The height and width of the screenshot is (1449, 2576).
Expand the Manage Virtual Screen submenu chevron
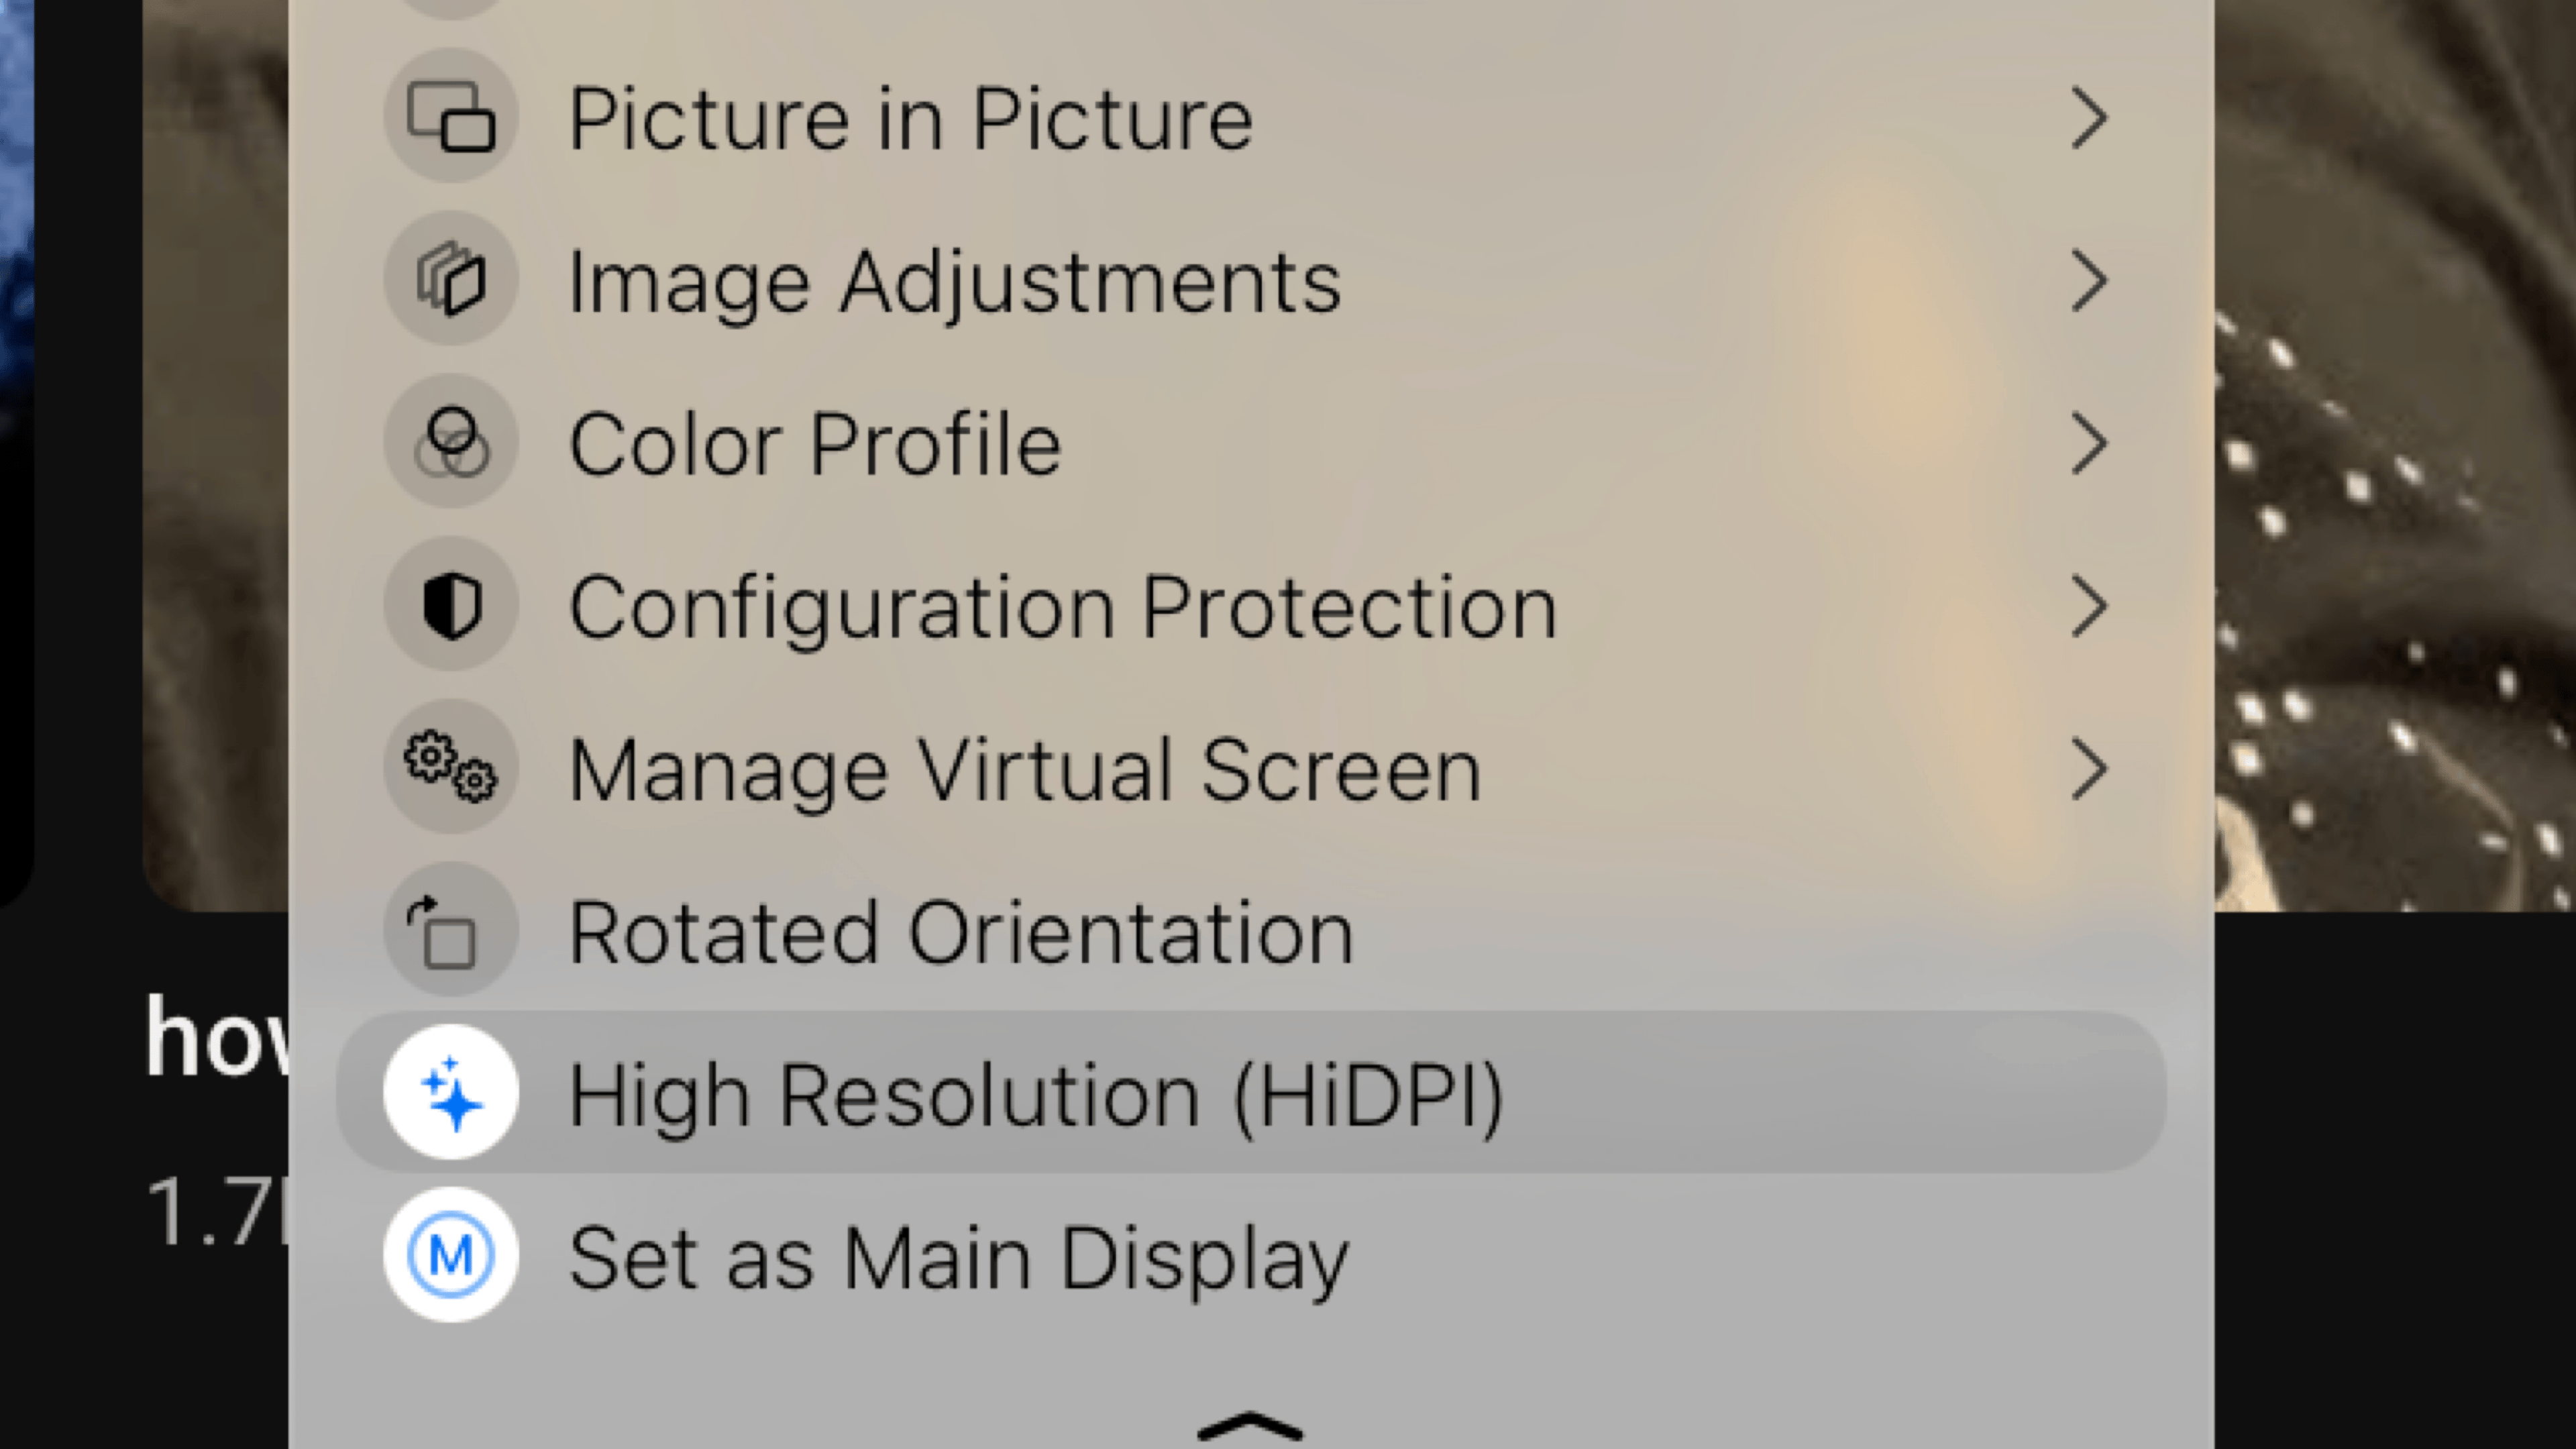point(2089,768)
